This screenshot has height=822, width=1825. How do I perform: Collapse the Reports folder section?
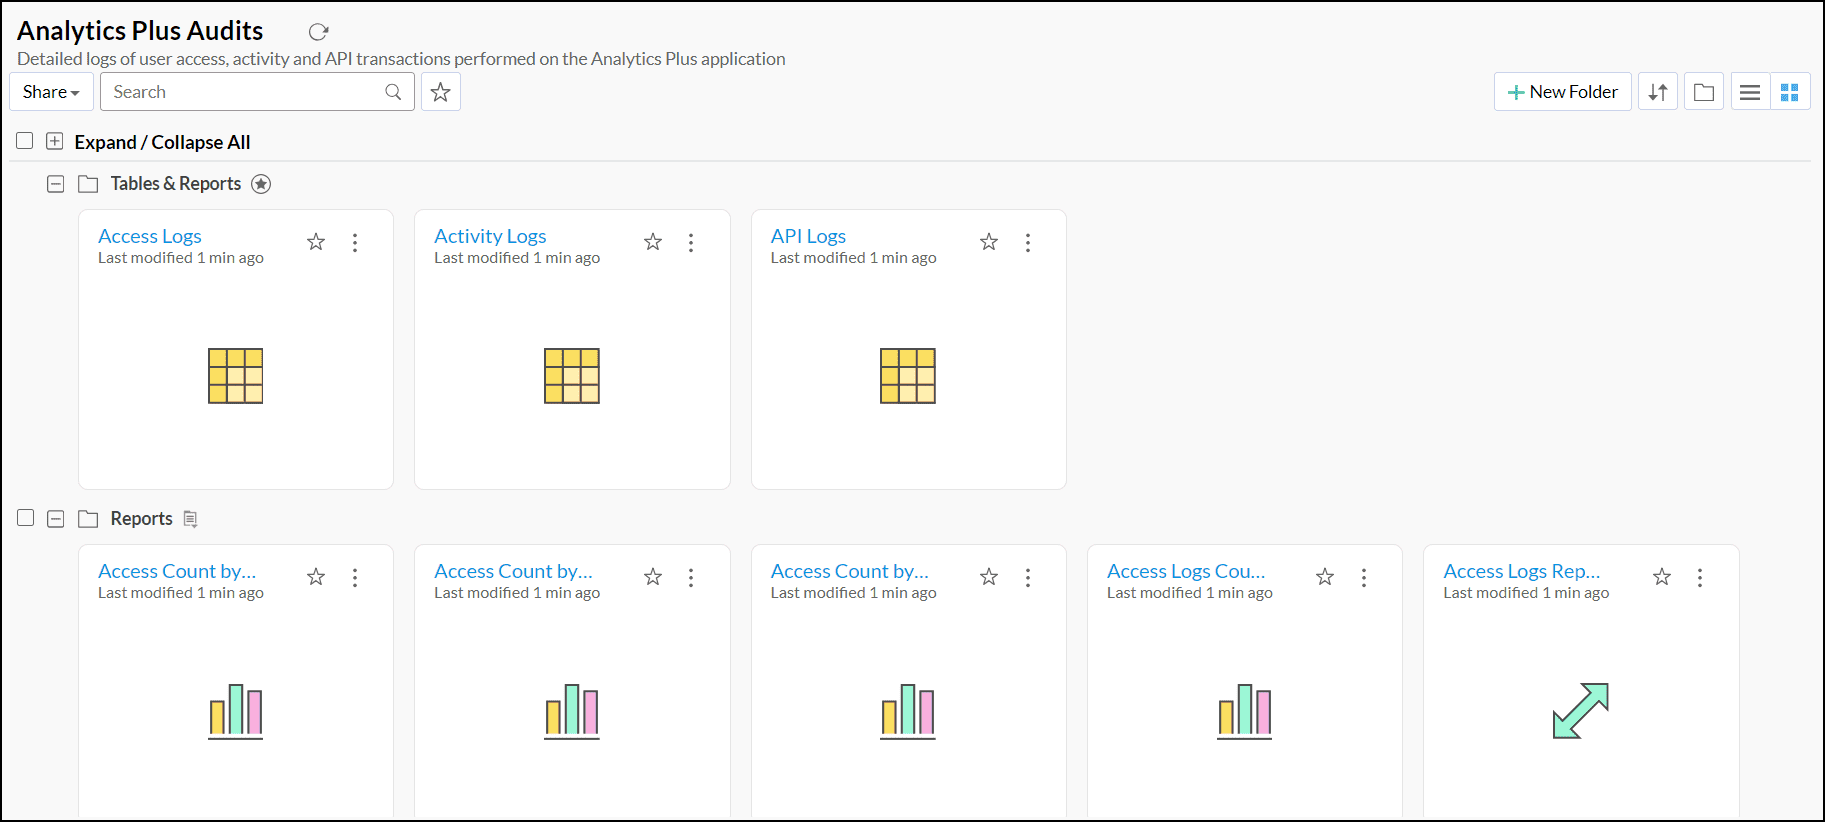[56, 519]
